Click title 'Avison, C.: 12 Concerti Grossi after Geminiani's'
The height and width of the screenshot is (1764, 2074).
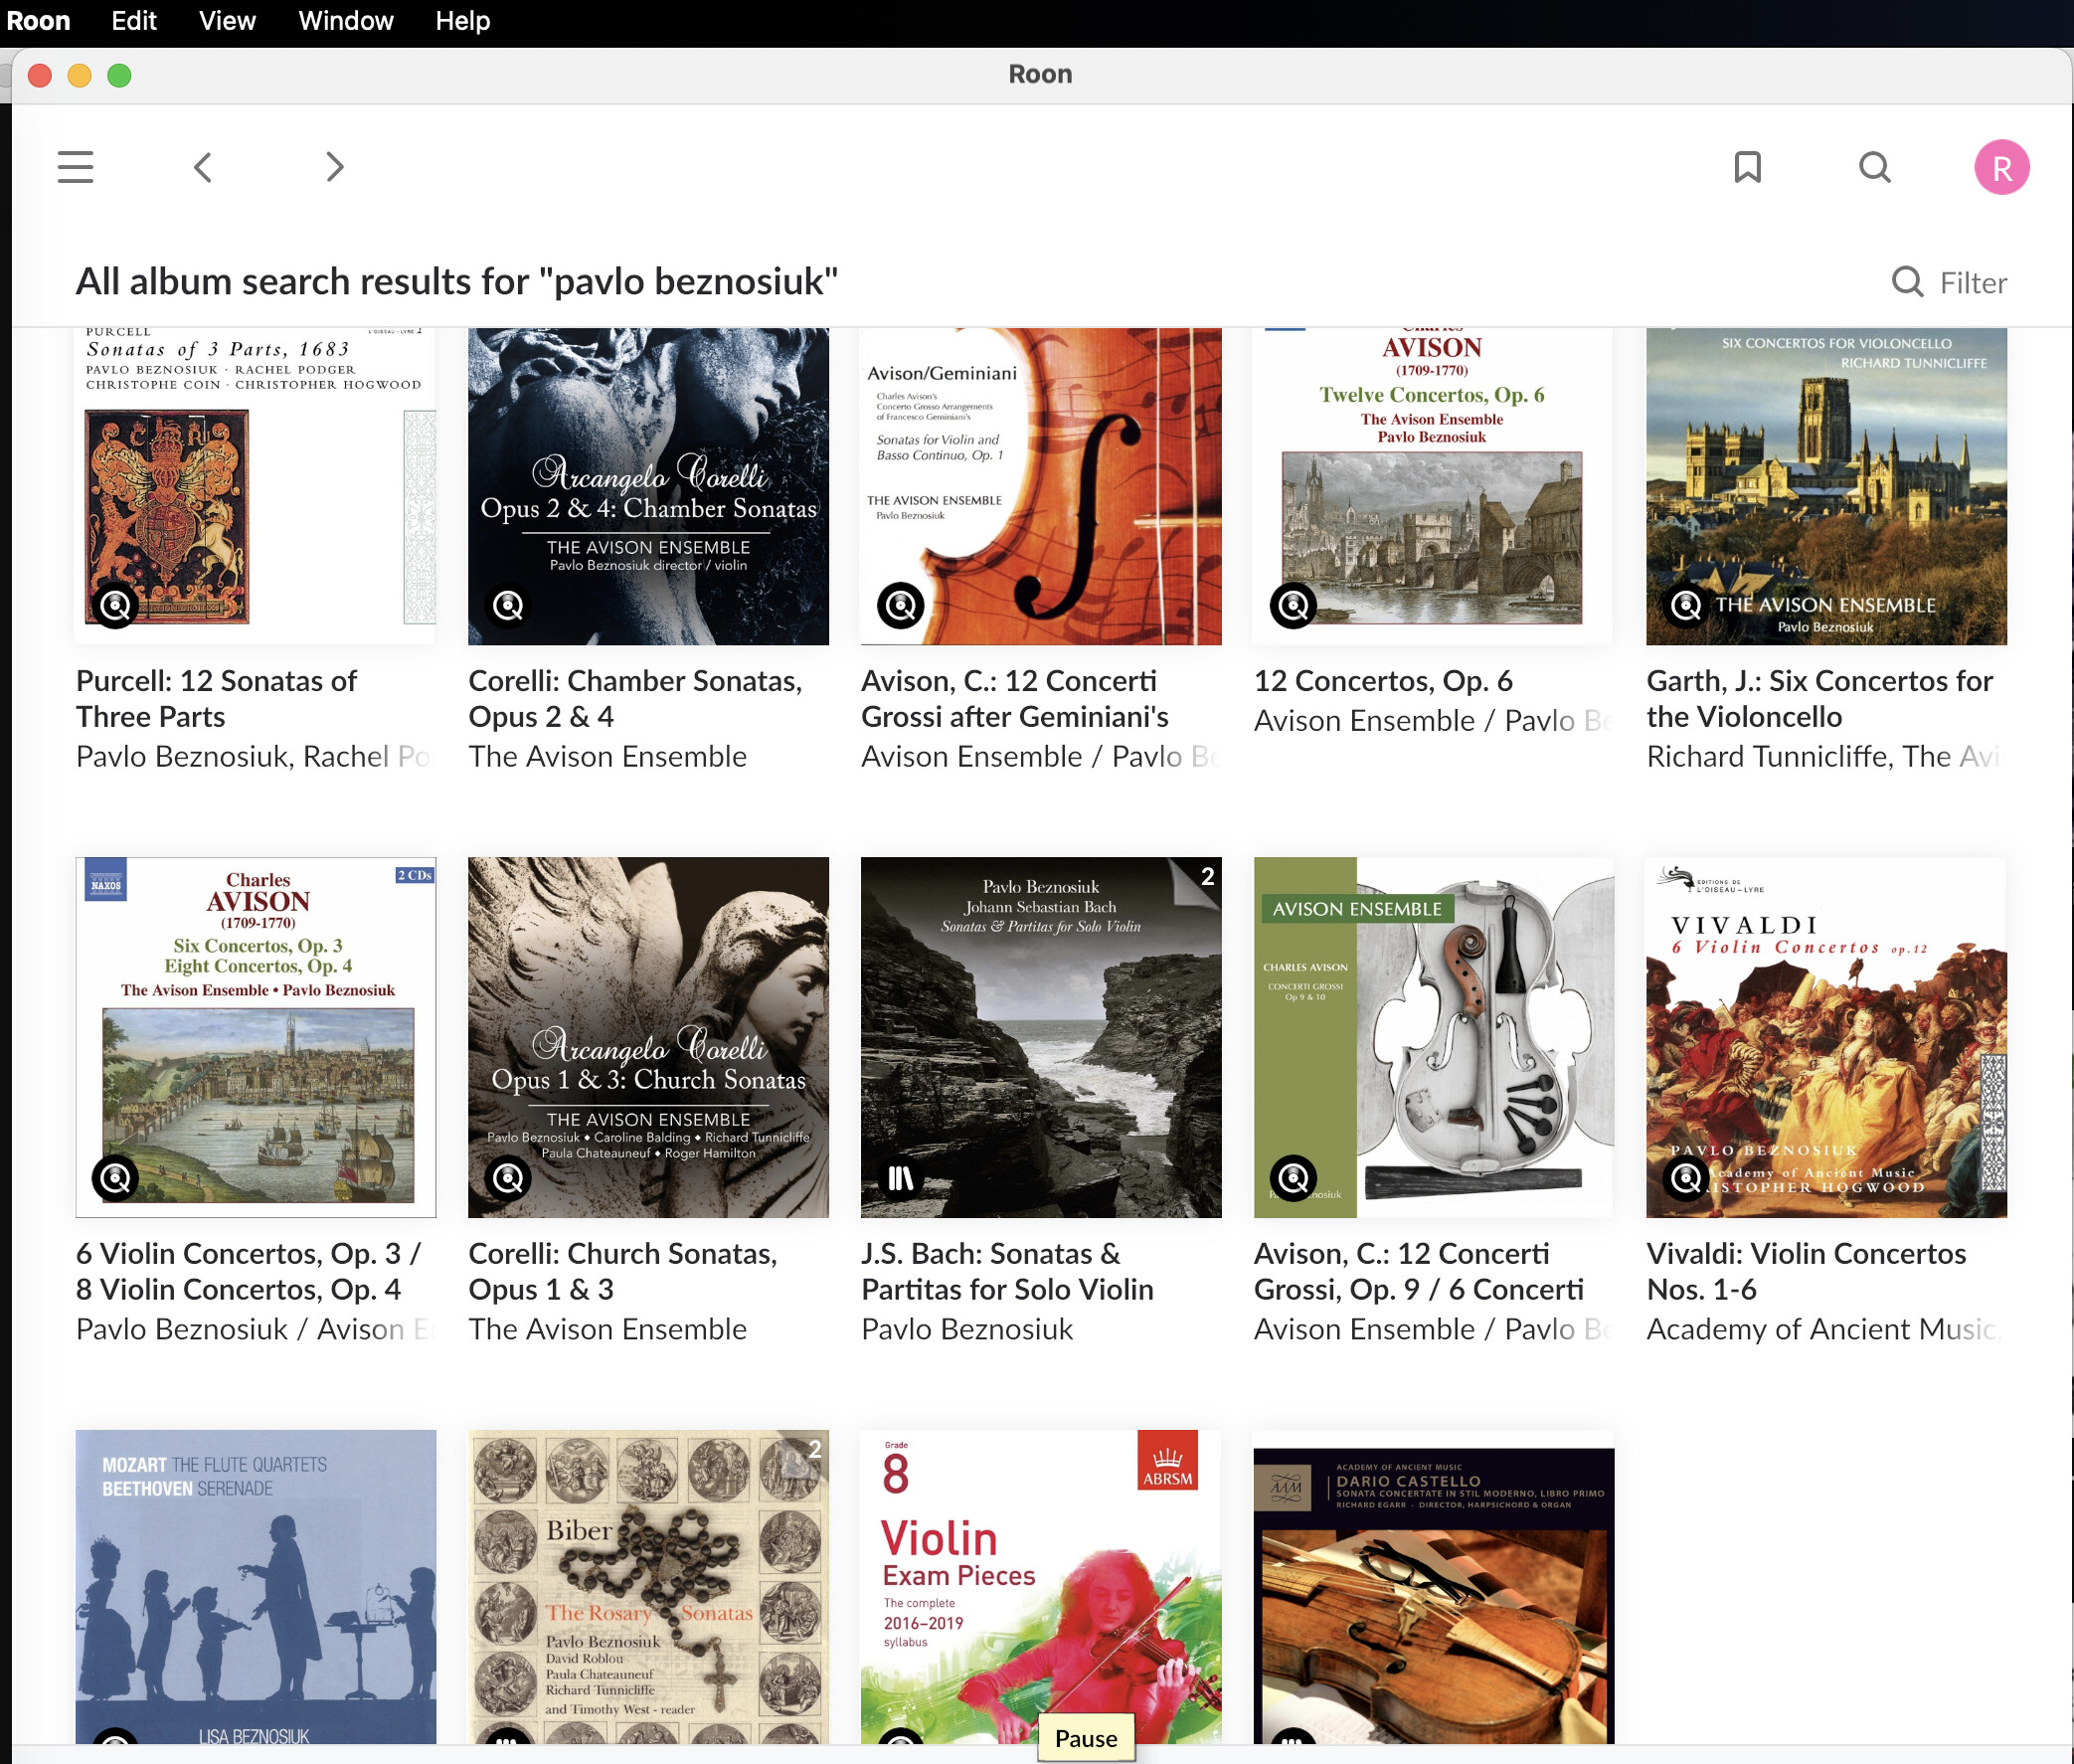(1015, 699)
